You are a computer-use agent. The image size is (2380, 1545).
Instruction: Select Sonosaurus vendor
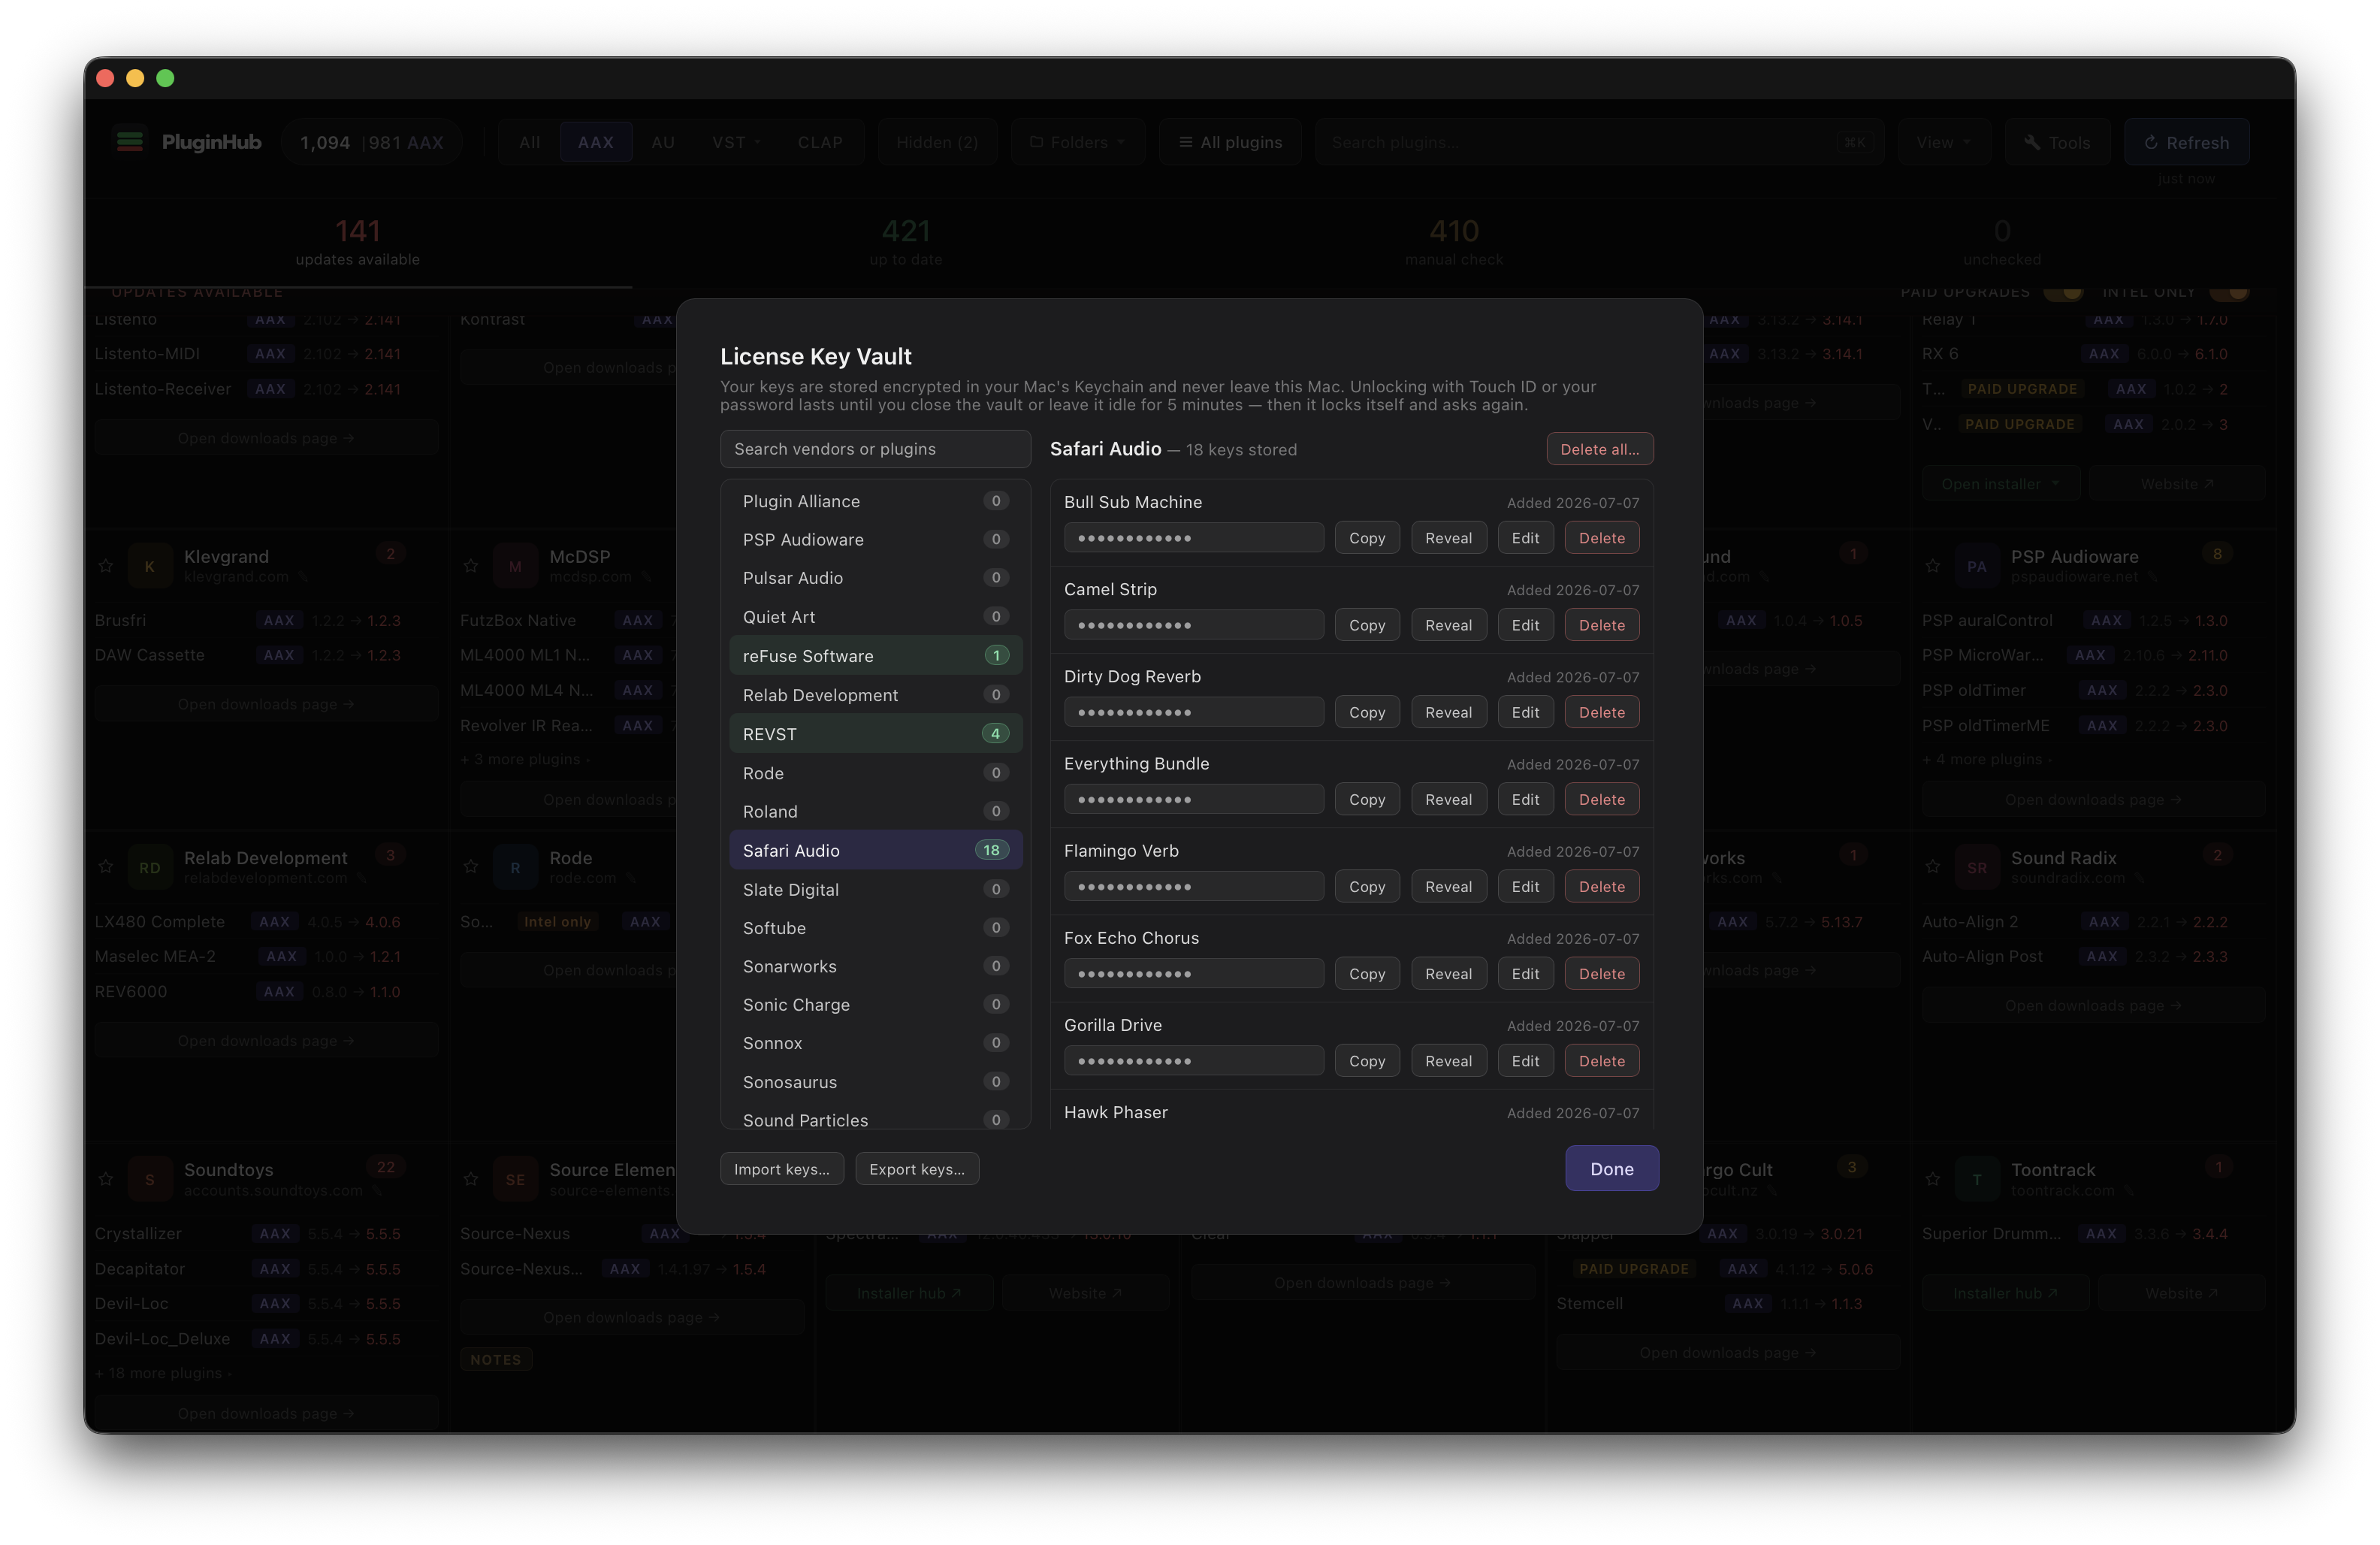[875, 1082]
